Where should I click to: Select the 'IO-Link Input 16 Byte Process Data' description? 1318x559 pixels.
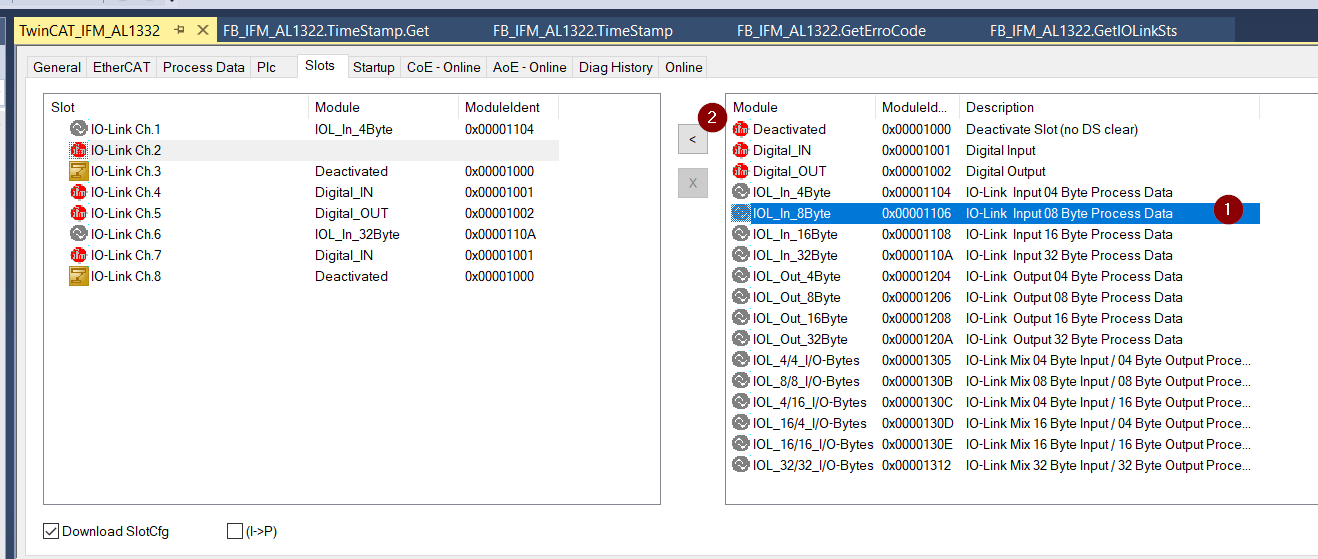[1069, 234]
